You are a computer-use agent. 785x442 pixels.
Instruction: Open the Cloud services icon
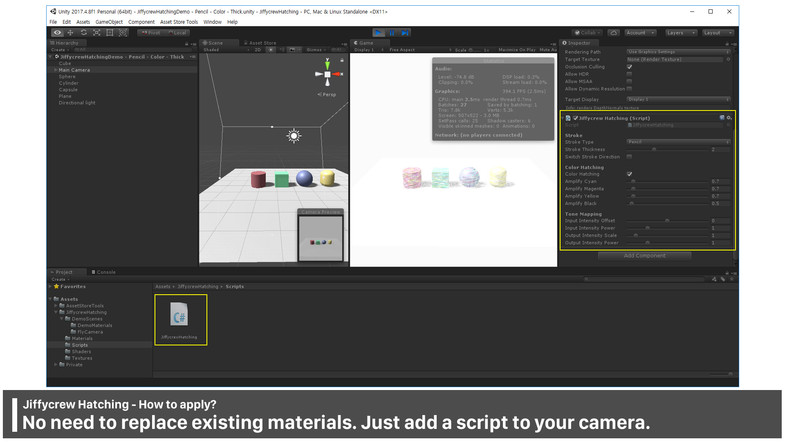(x=613, y=33)
